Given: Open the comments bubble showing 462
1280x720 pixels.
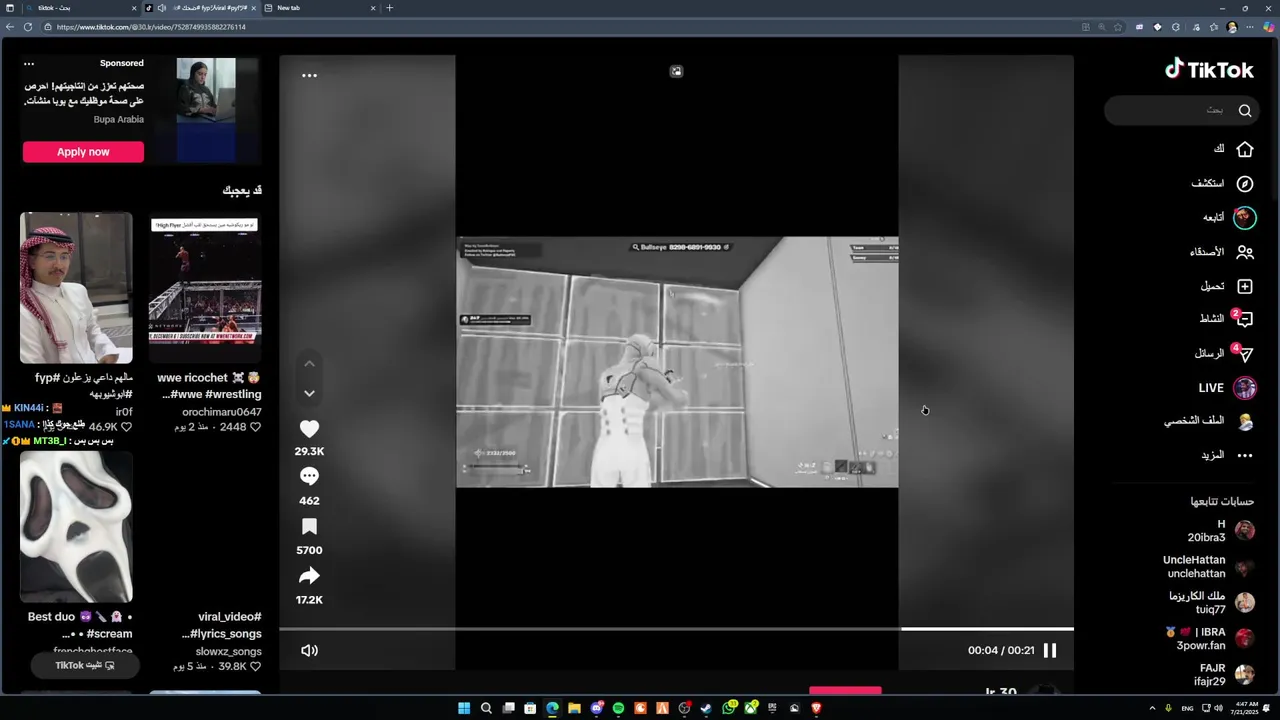Looking at the screenshot, I should [309, 477].
